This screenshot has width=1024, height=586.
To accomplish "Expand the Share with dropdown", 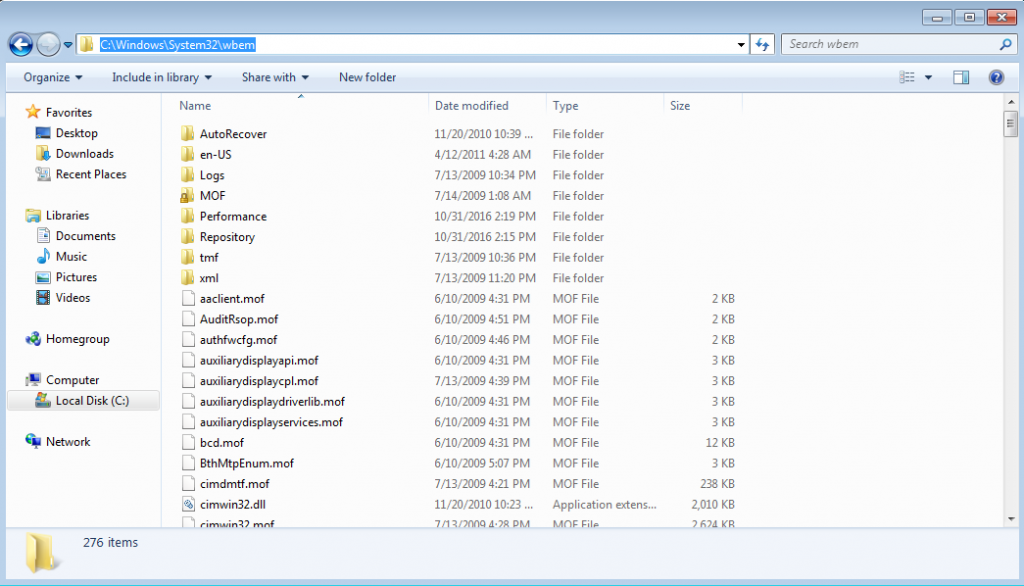I will 275,77.
